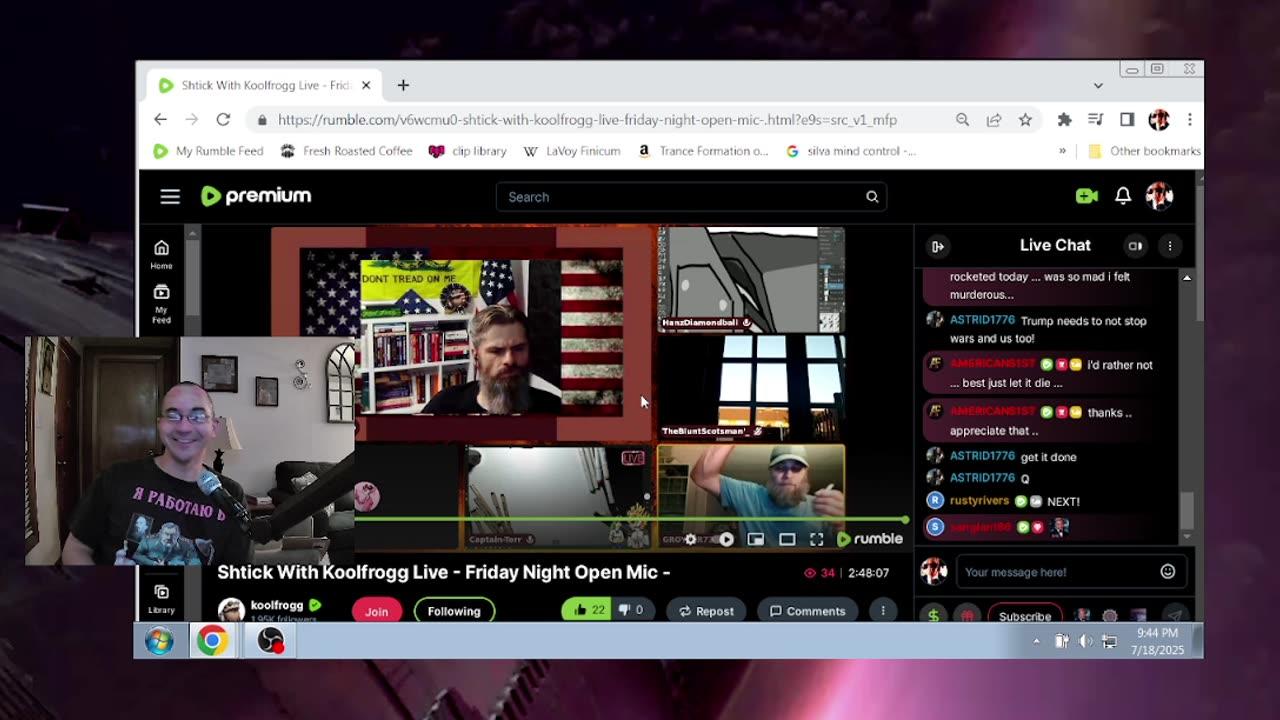
Task: Open the chat emoji picker
Action: 1167,572
